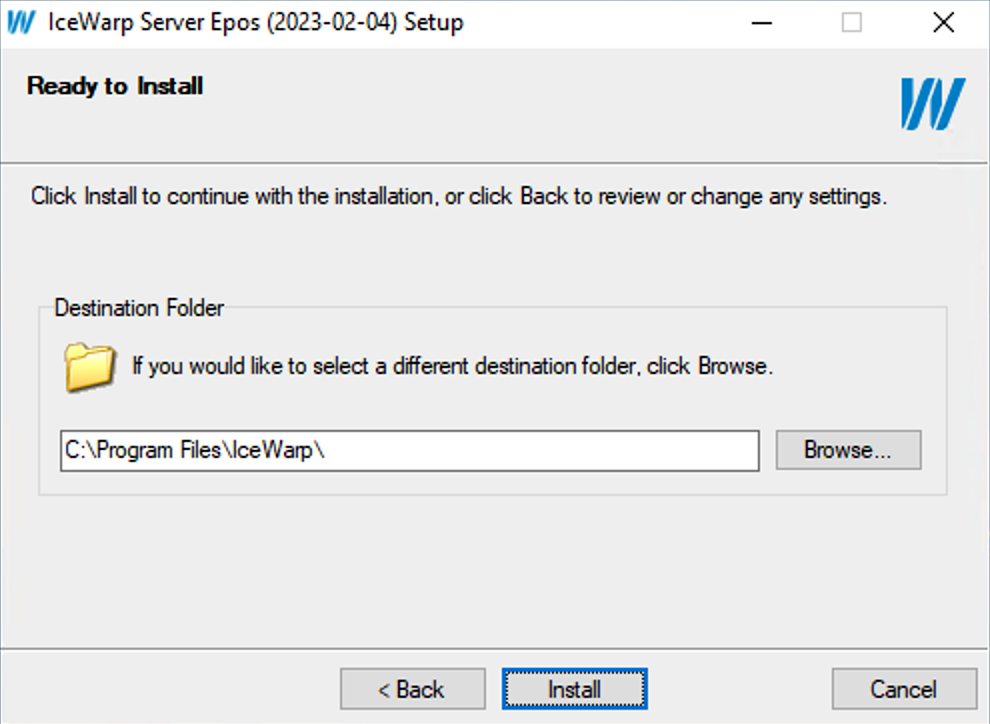Click blank area between Install and Cancel
Viewport: 990px width, 724px height.
pos(739,689)
